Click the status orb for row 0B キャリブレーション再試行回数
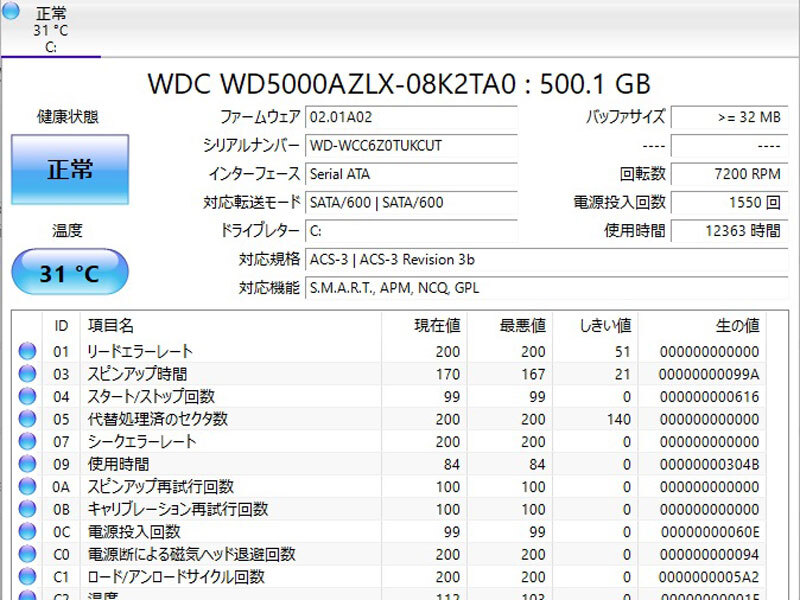The image size is (800, 600). [x=27, y=509]
